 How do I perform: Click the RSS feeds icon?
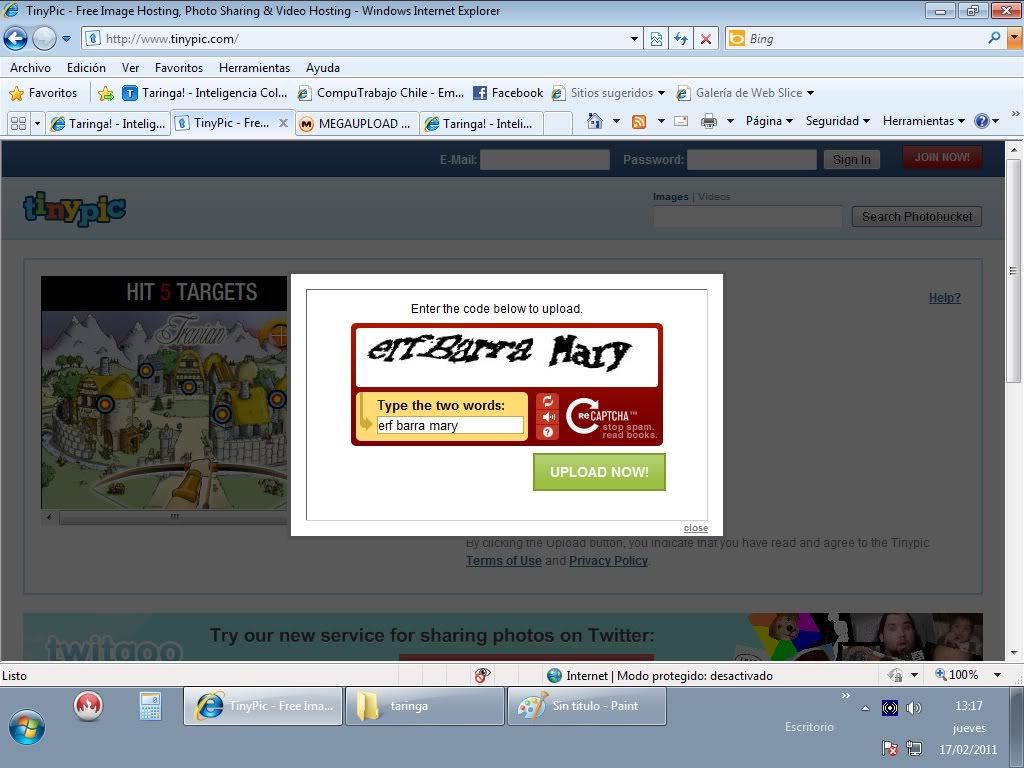point(639,121)
